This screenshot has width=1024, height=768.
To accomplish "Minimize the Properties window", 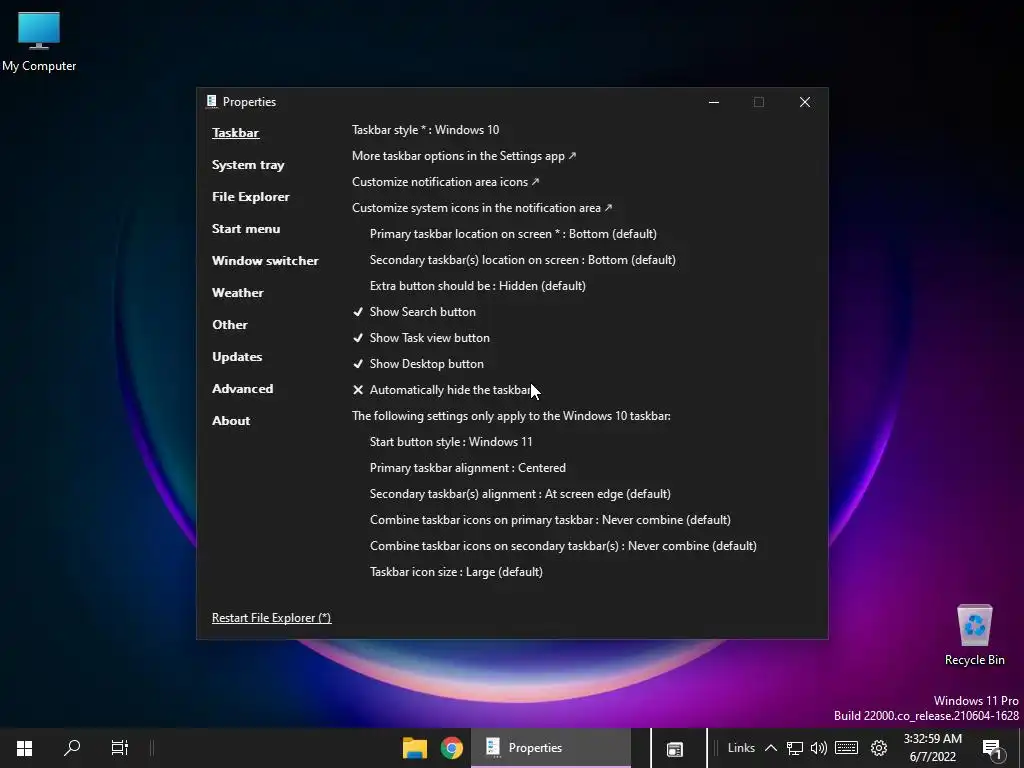I will 714,102.
